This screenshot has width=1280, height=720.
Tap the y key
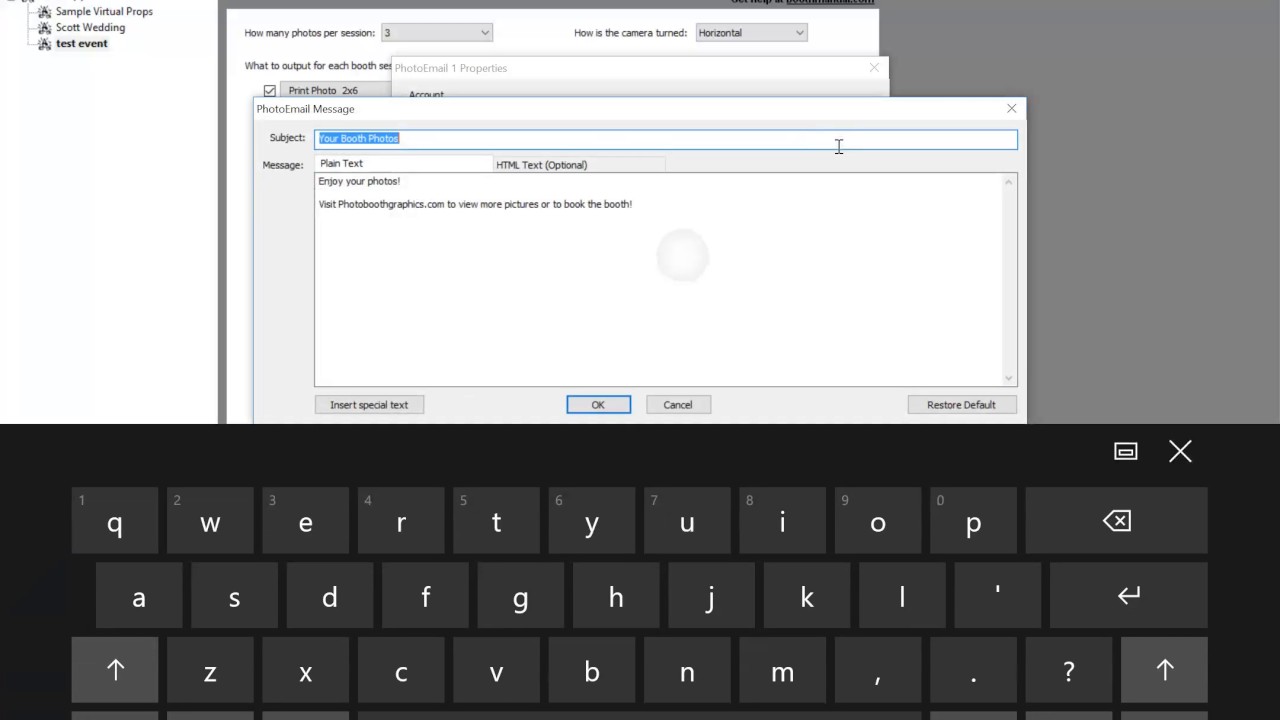click(592, 521)
